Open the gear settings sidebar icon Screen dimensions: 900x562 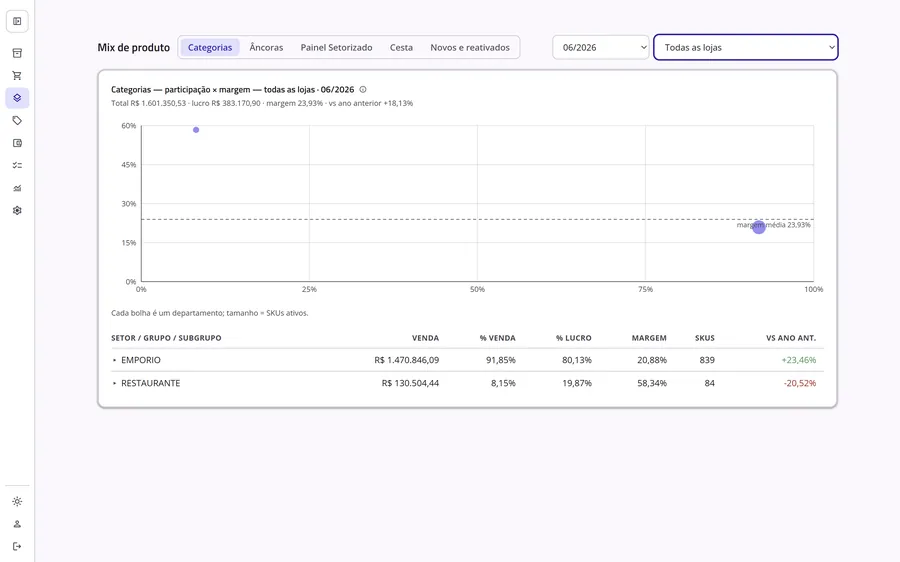click(17, 211)
